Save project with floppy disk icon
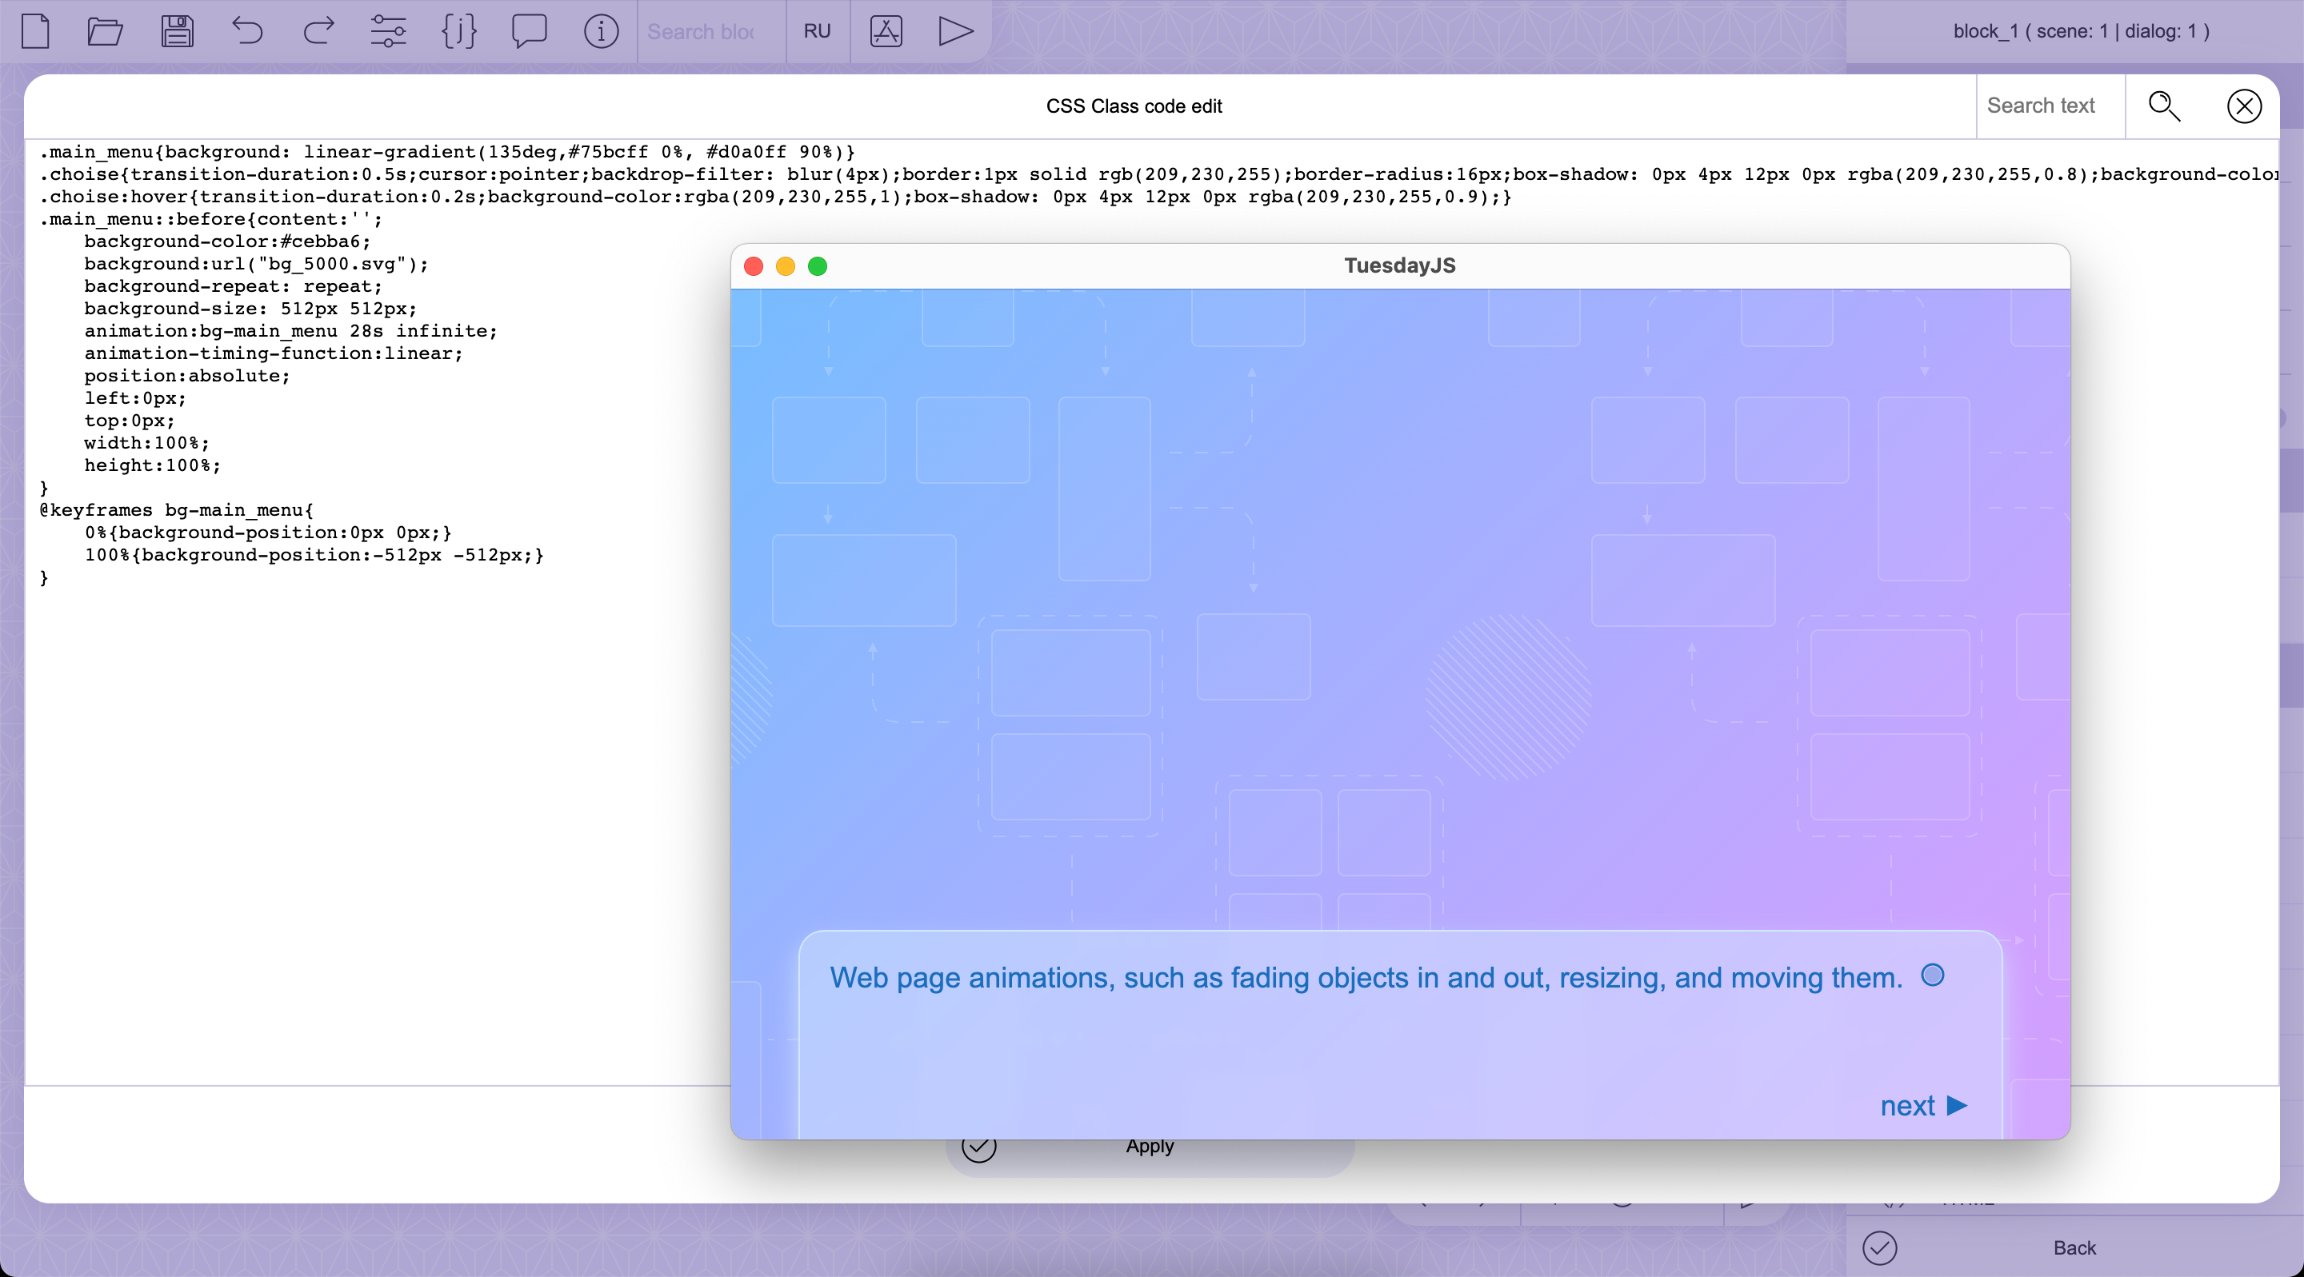 [x=177, y=31]
